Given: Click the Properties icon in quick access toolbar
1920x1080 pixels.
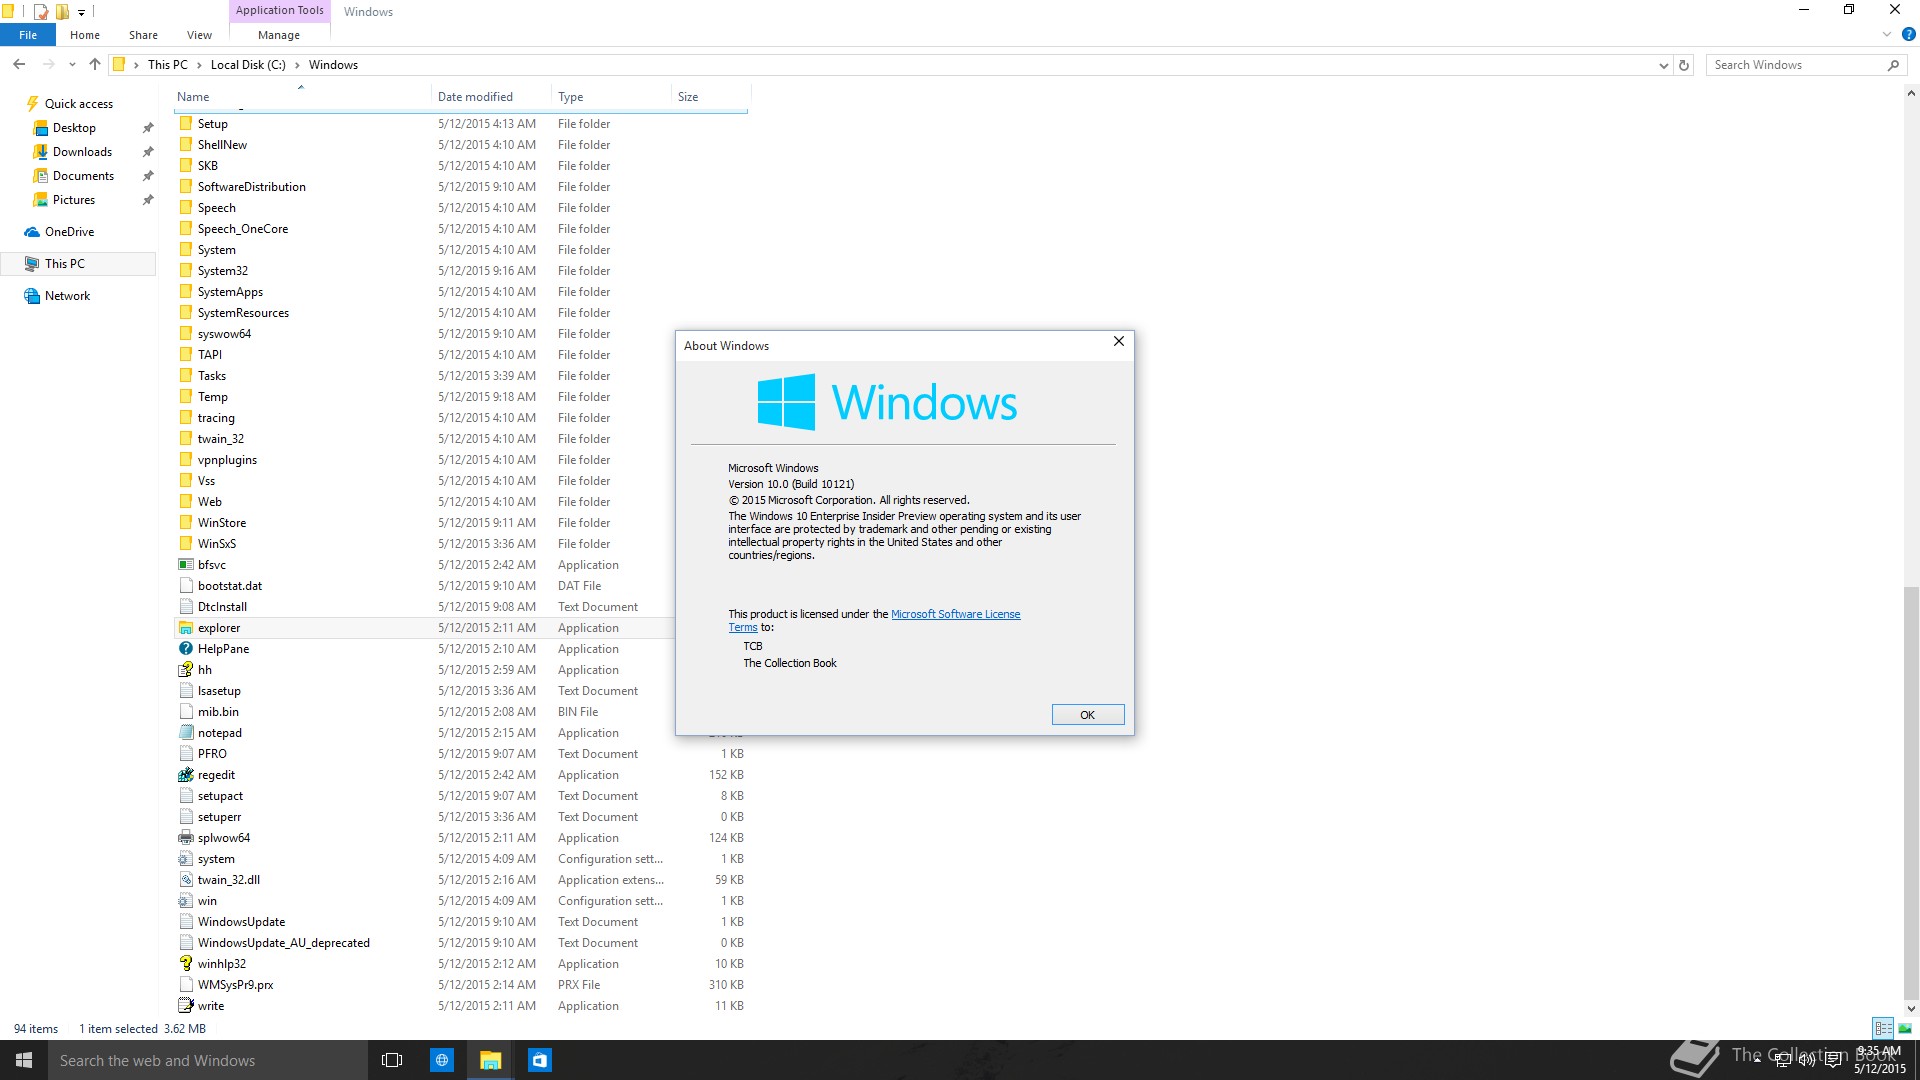Looking at the screenshot, I should 41,11.
